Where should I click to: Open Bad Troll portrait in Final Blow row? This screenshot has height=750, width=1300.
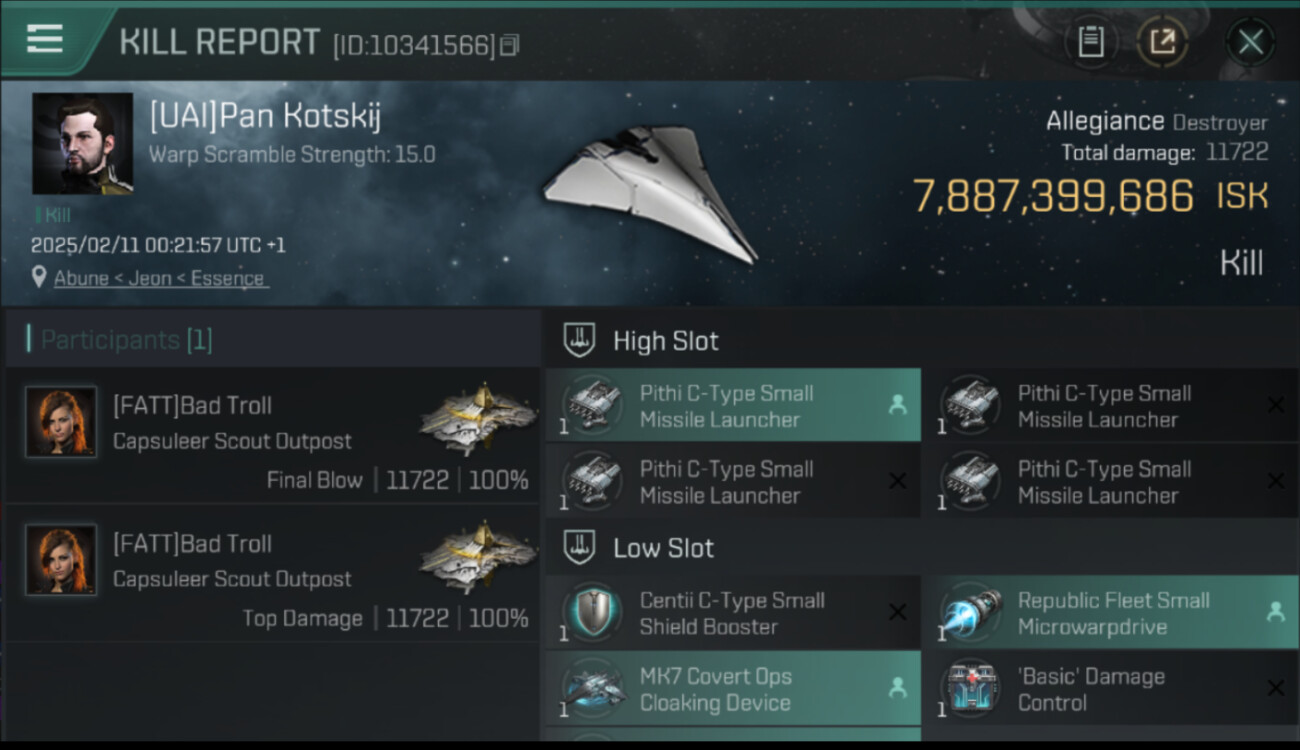click(61, 422)
